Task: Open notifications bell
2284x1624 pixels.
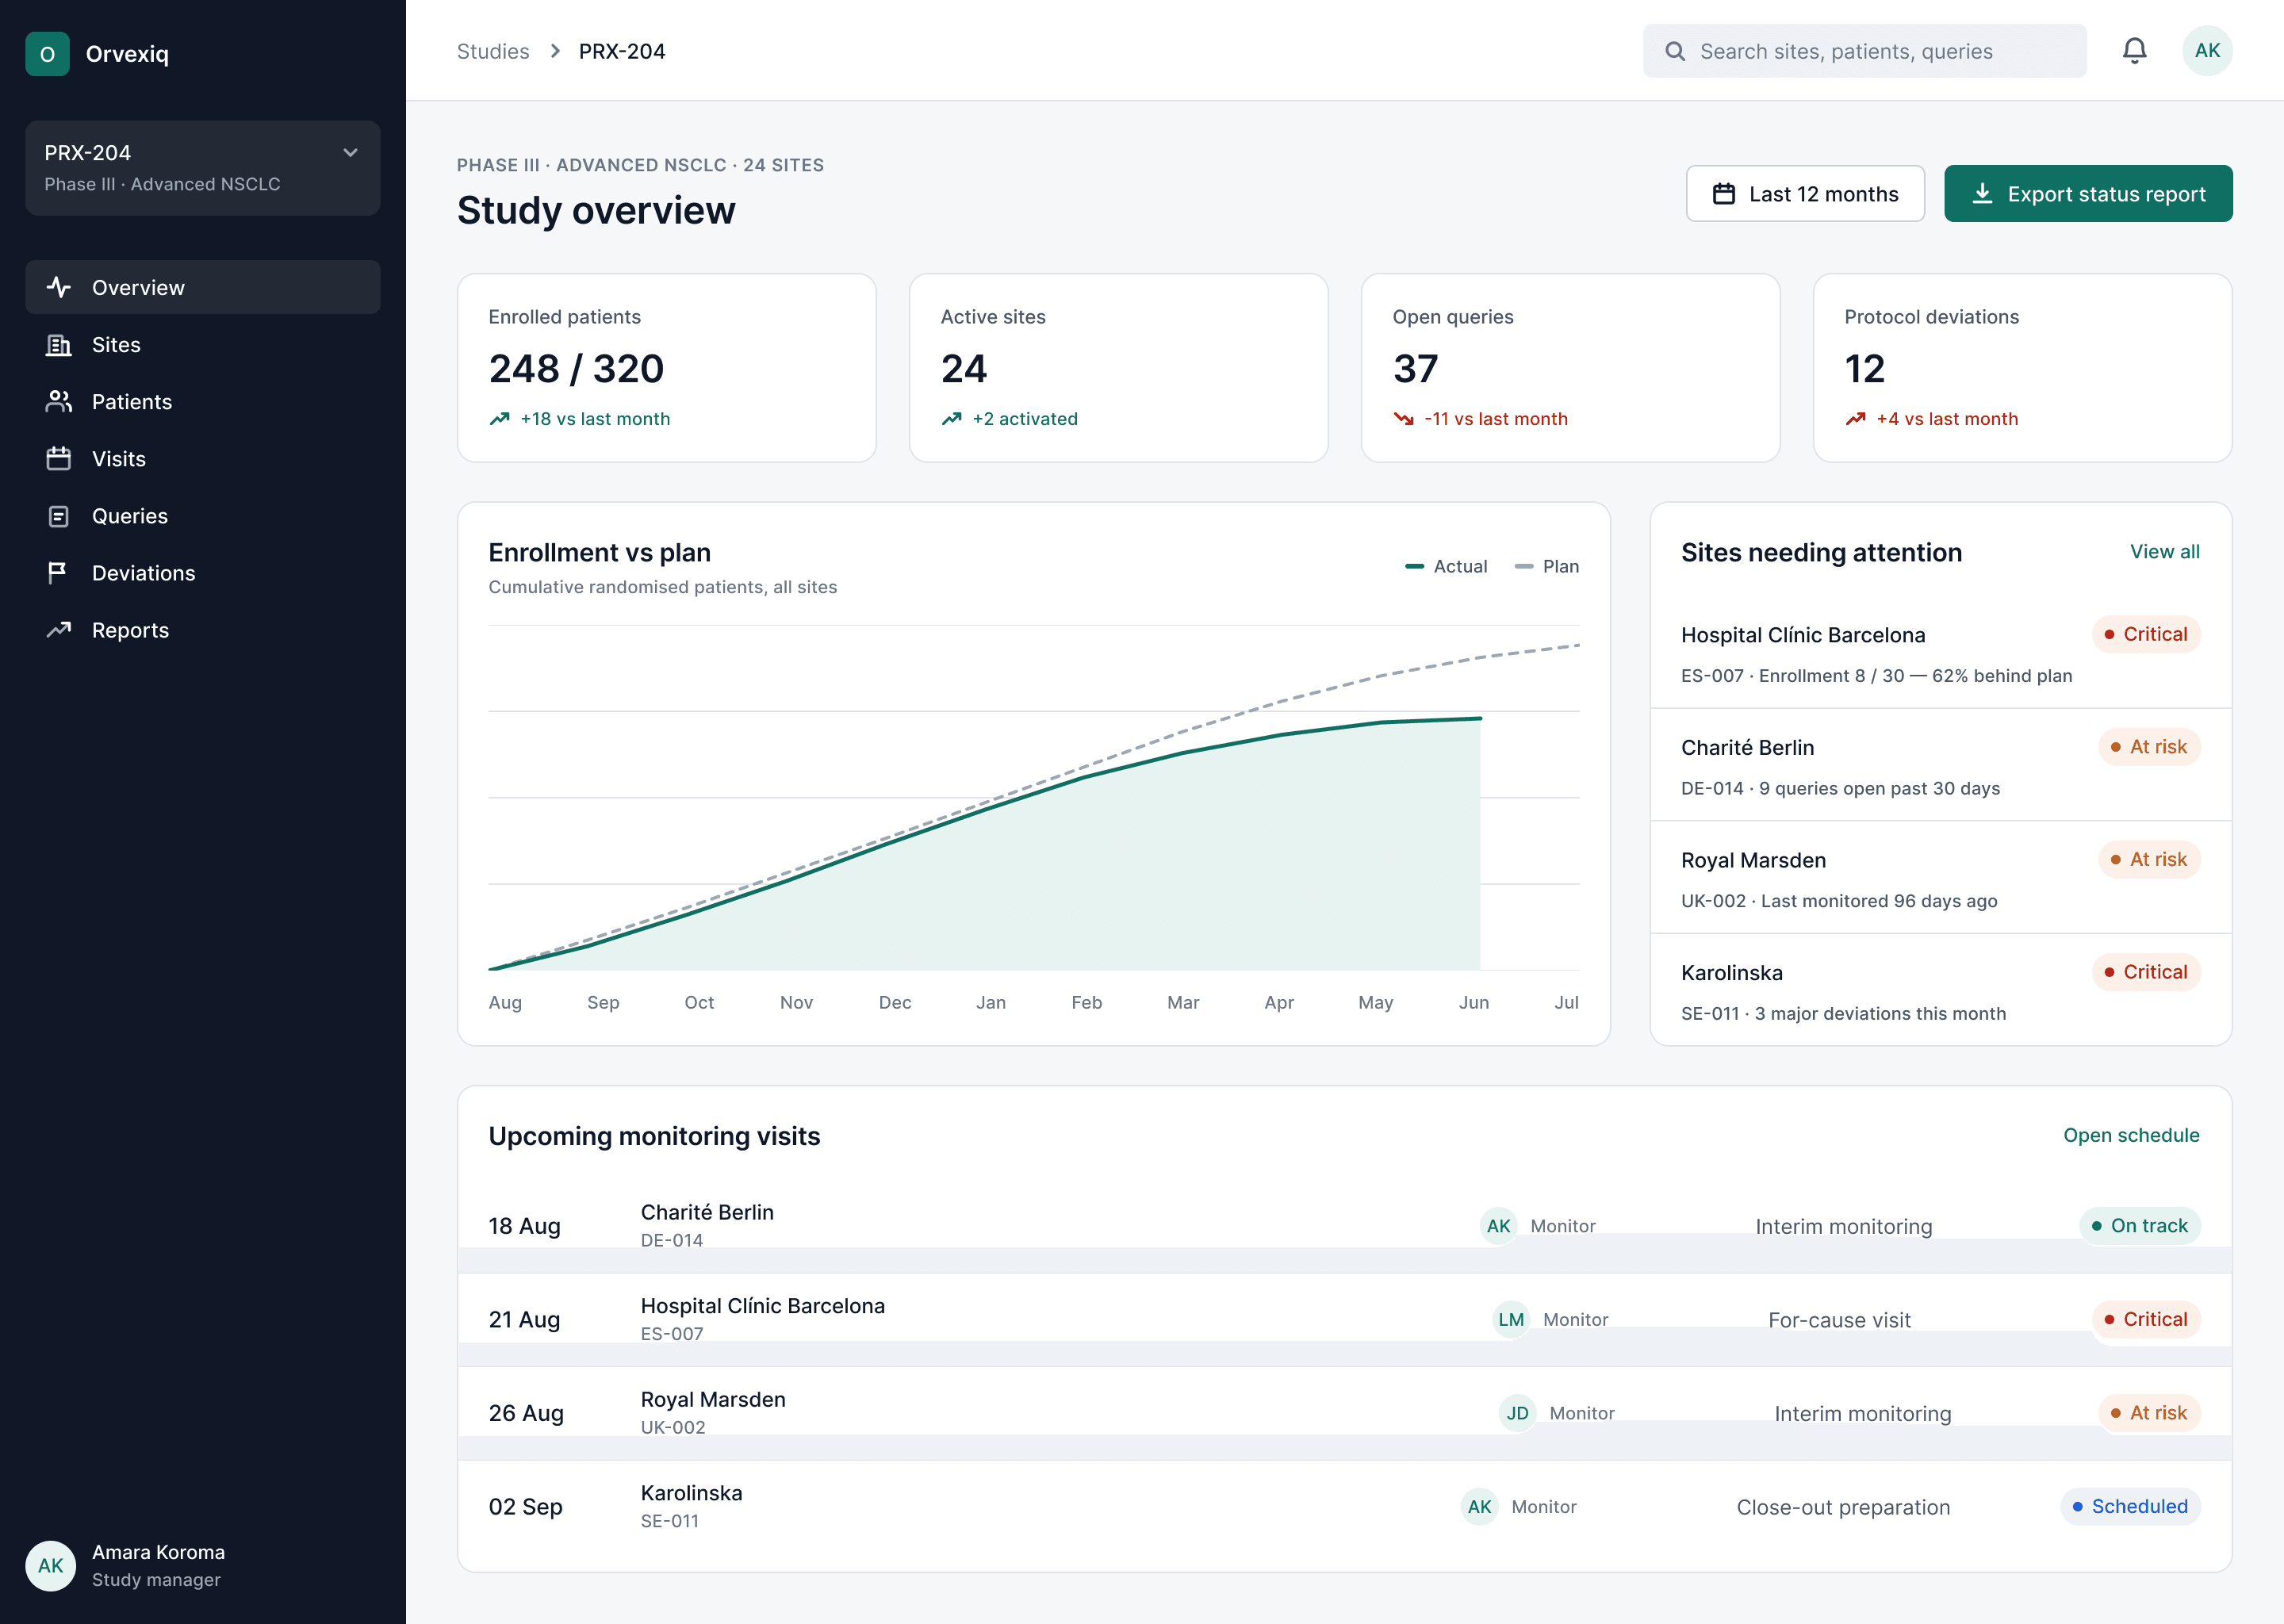Action: pos(2135,51)
